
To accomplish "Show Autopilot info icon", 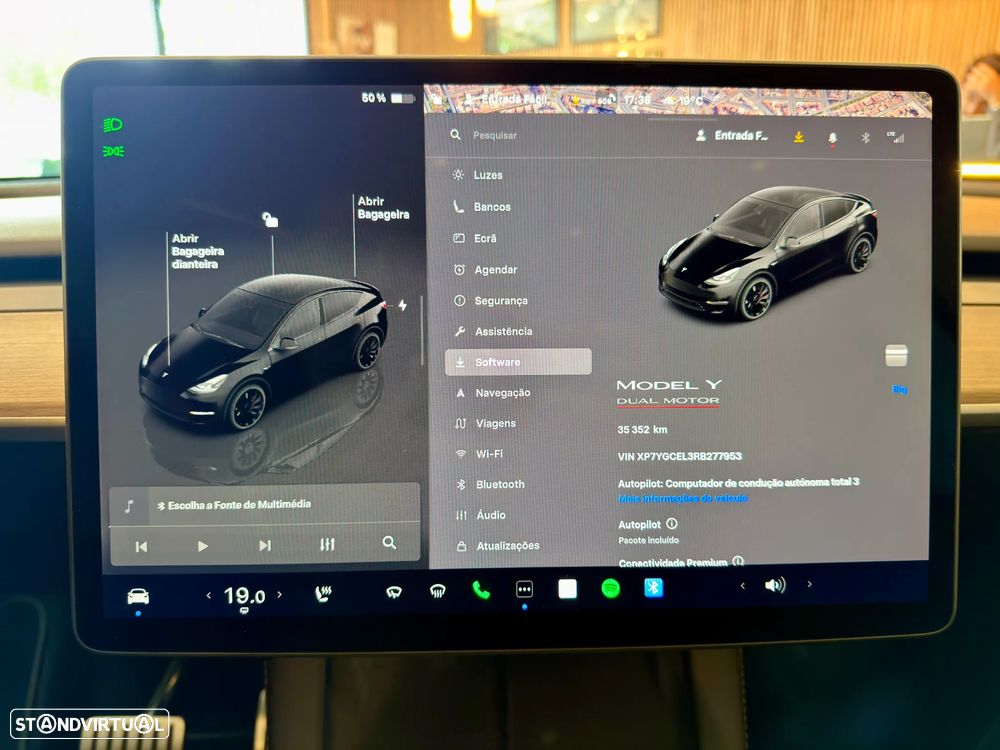I will tap(672, 523).
